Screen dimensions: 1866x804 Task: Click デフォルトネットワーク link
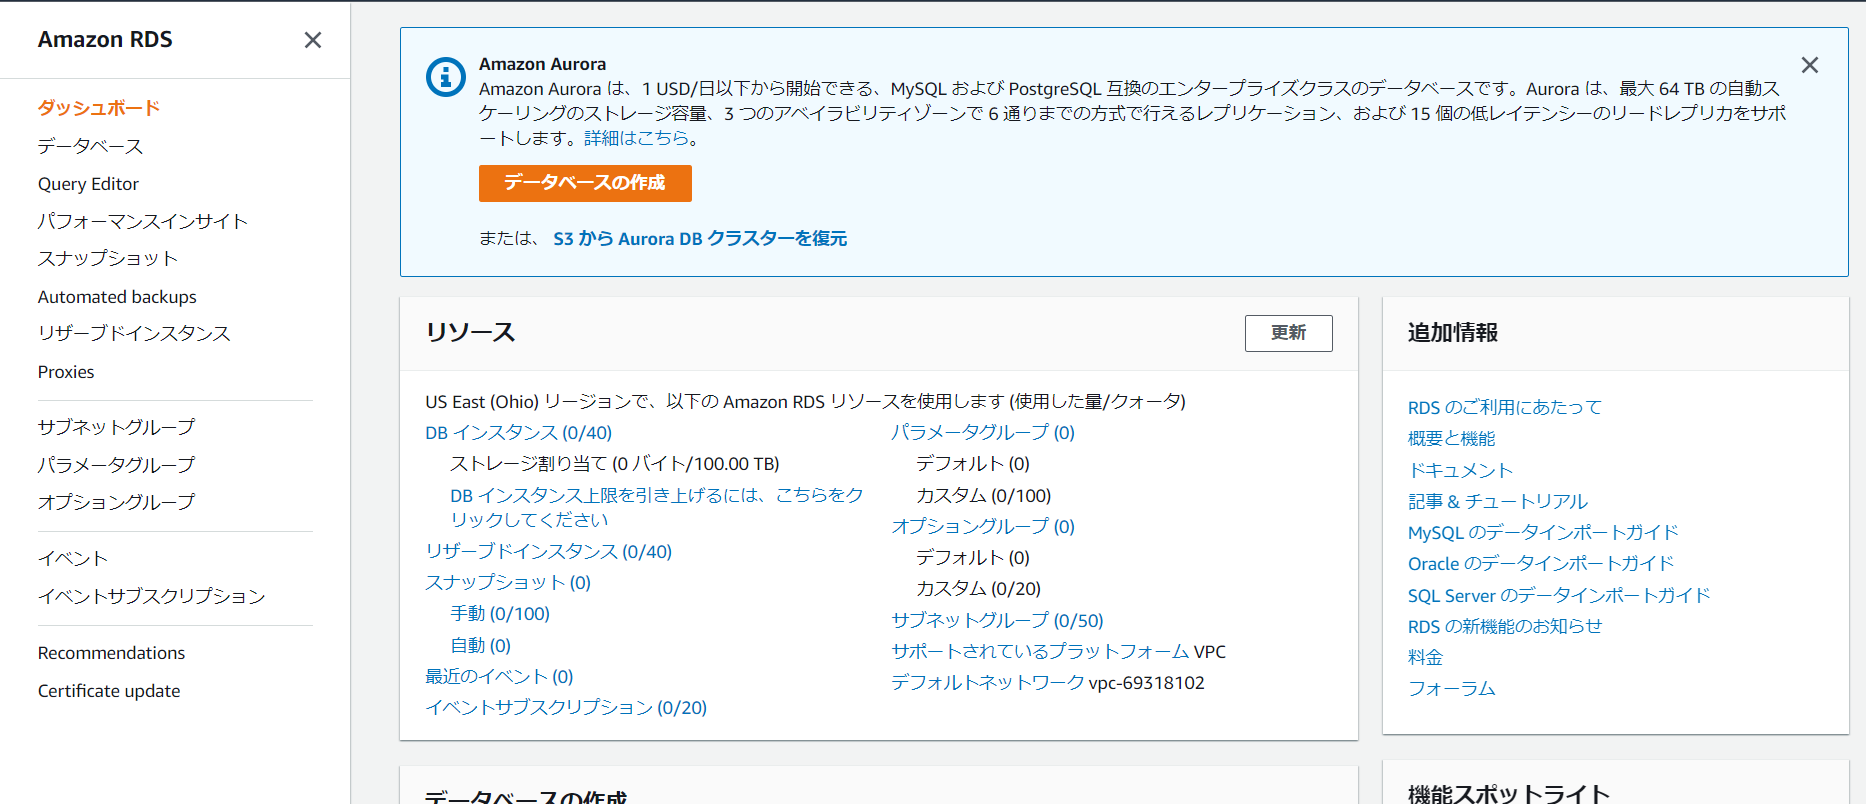click(x=987, y=683)
